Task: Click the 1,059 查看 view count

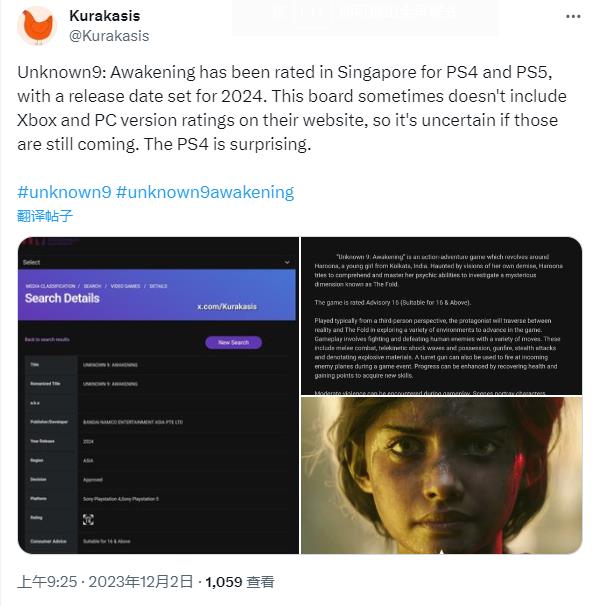Action: point(240,581)
